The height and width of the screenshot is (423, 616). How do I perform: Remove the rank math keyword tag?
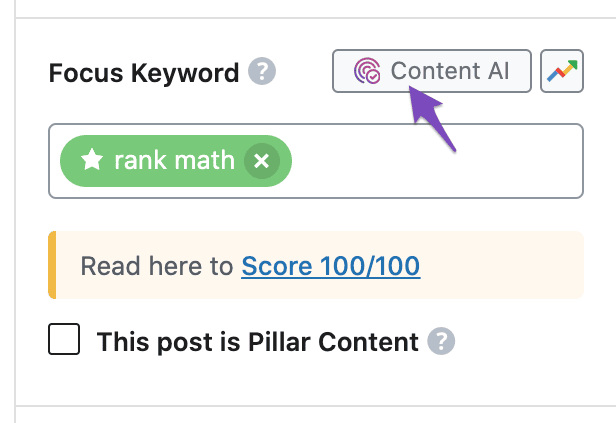coord(261,160)
